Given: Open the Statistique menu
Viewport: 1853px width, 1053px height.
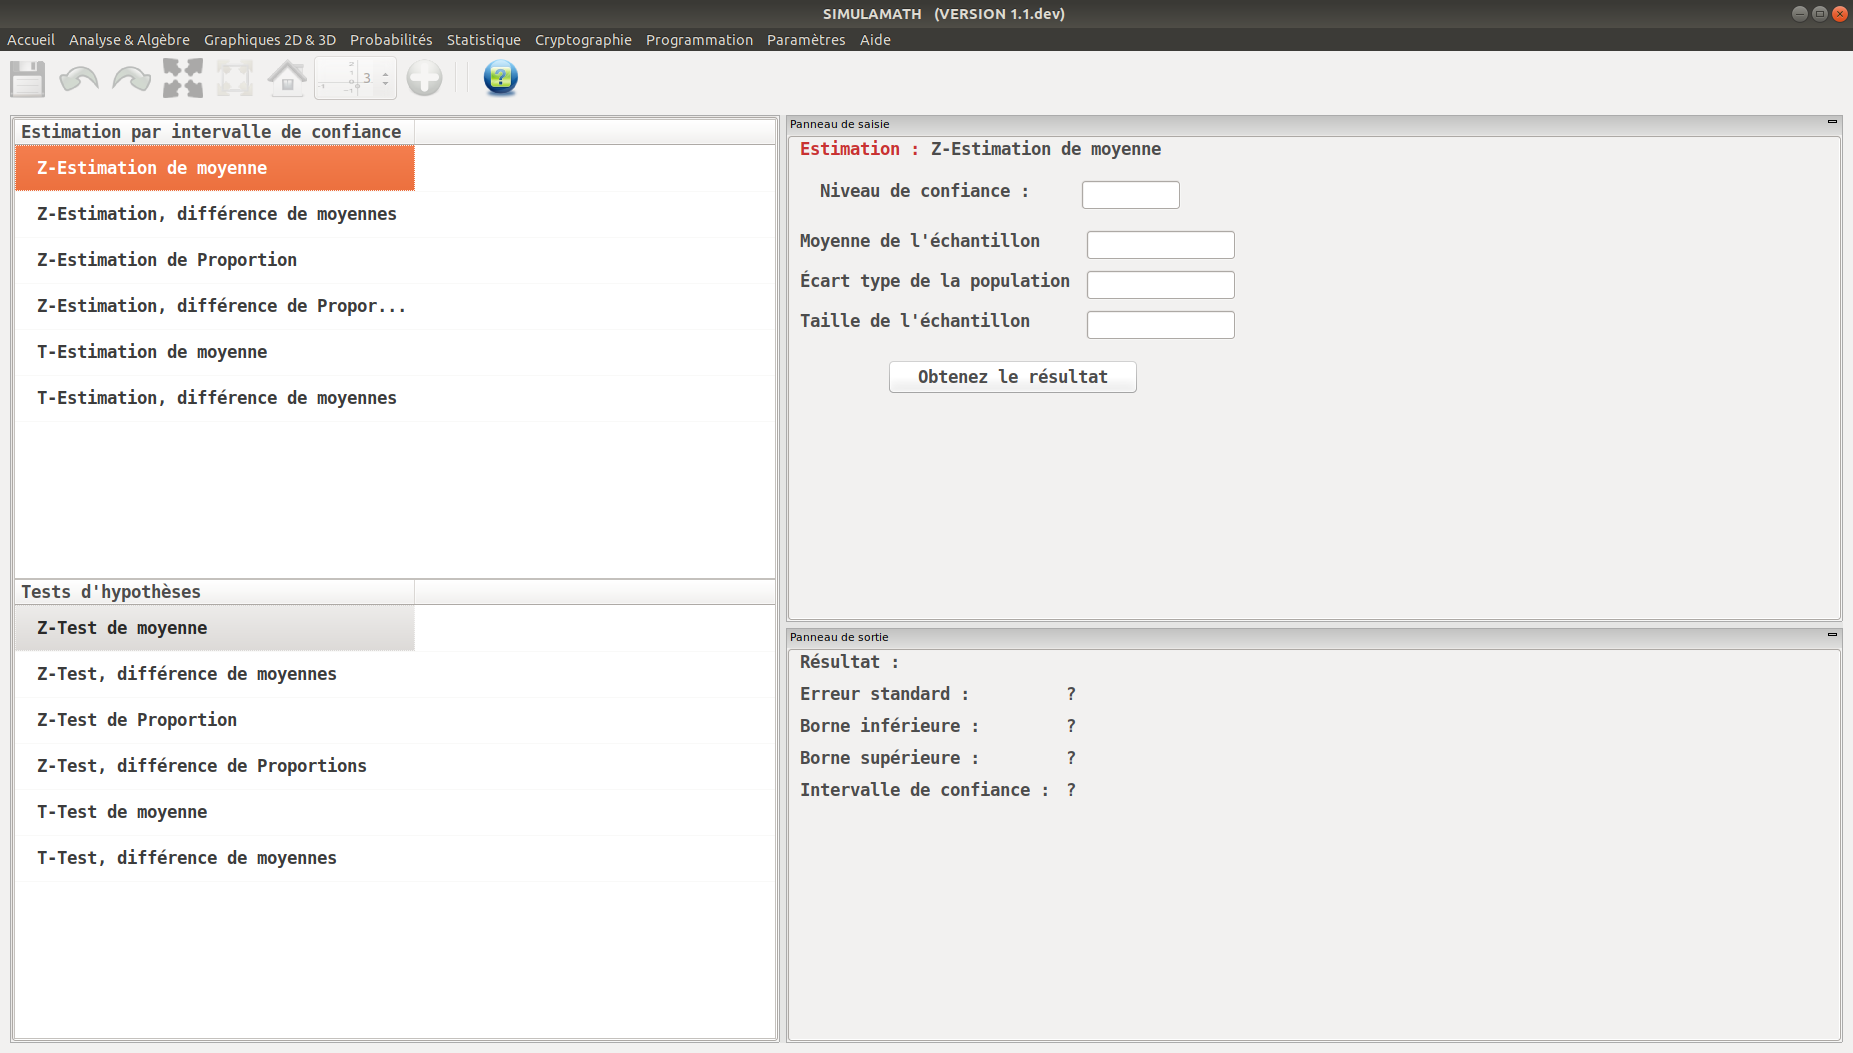Looking at the screenshot, I should pyautogui.click(x=484, y=40).
